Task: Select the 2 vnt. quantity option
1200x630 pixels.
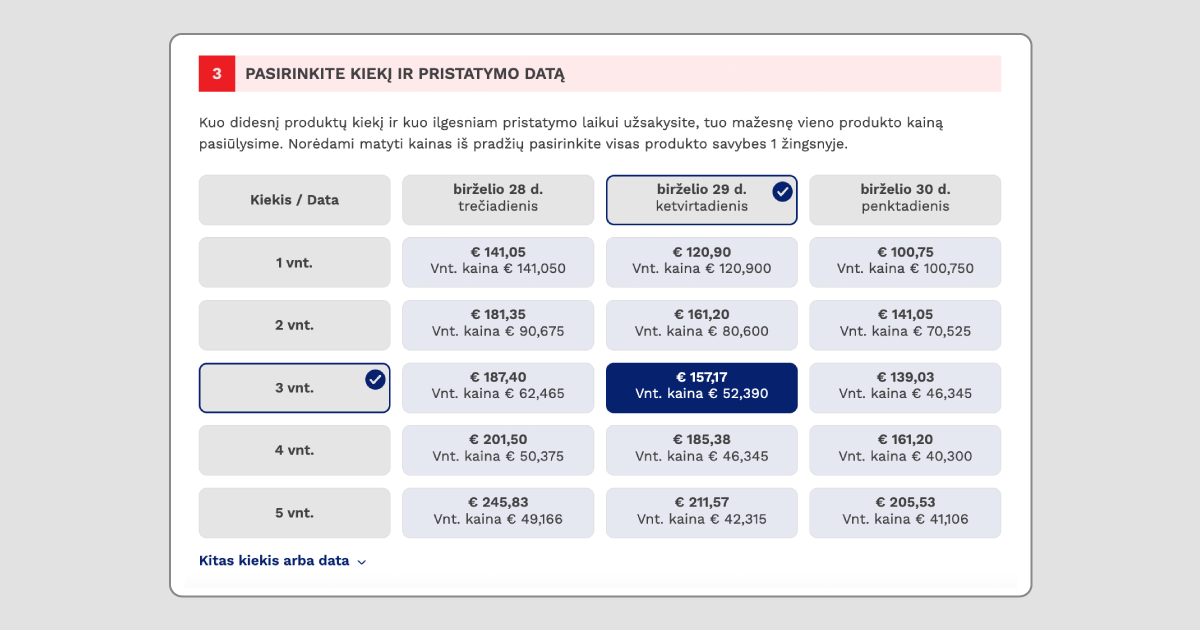Action: [294, 324]
